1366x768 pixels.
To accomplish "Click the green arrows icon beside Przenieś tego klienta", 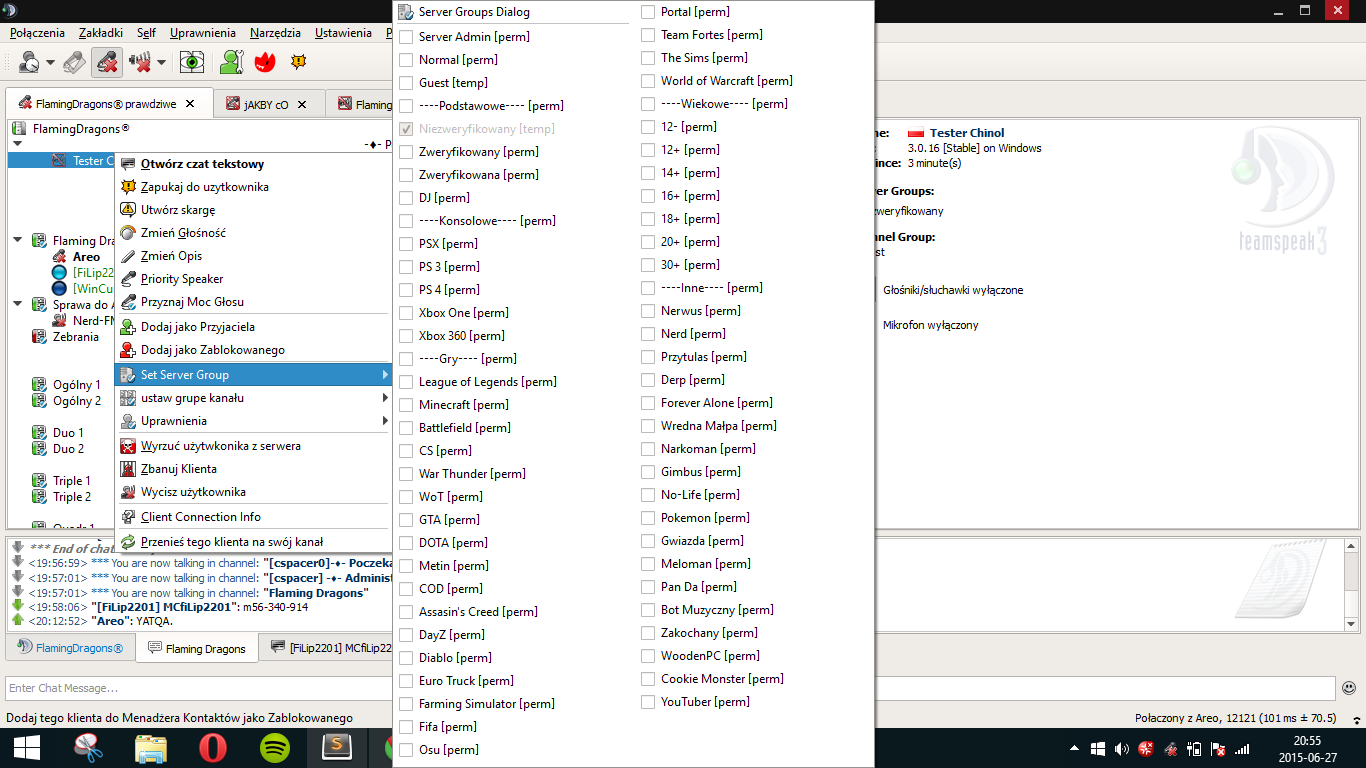I will click(x=128, y=542).
